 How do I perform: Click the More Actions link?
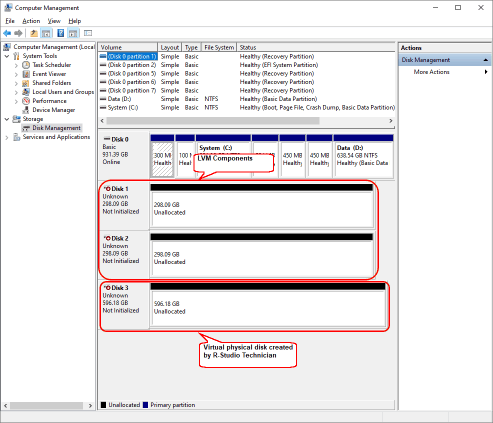point(431,72)
